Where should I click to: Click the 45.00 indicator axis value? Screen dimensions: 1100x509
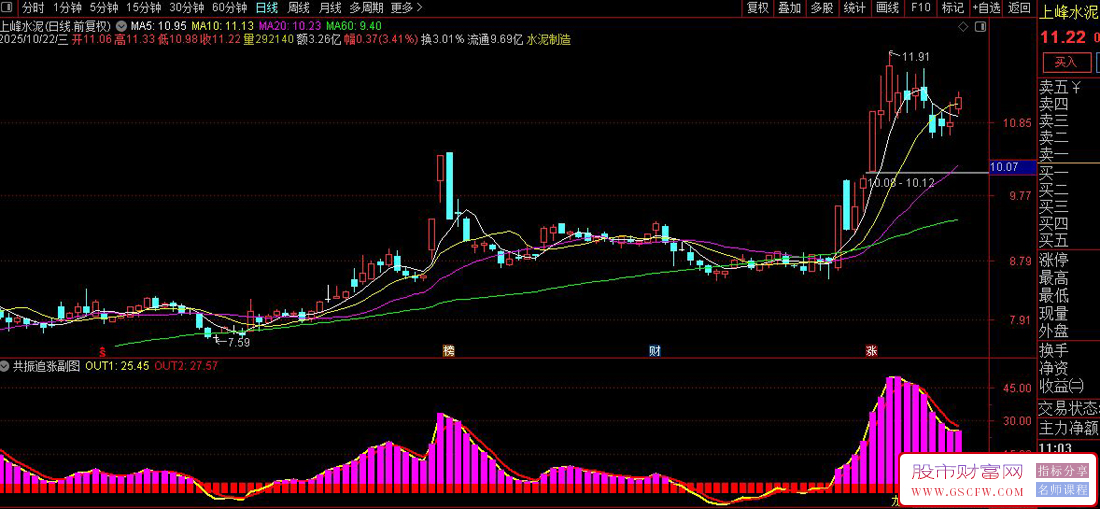(1017, 388)
